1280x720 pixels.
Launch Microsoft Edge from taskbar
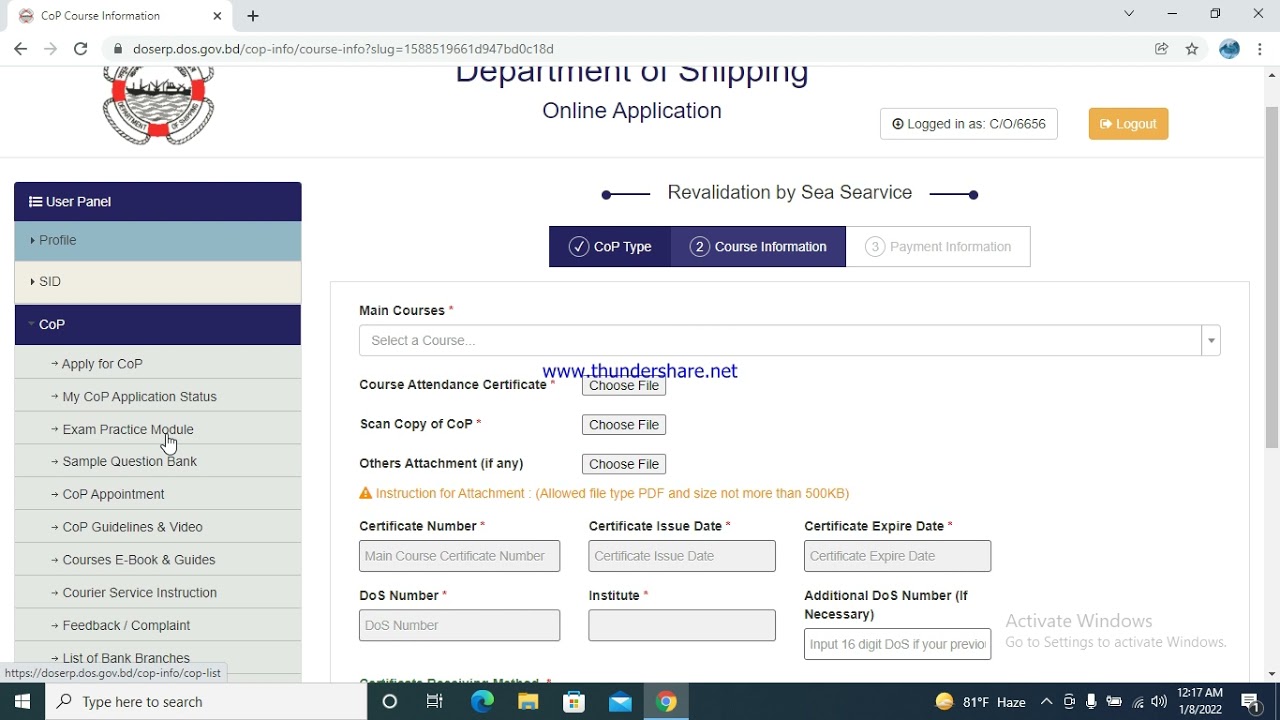coord(482,701)
